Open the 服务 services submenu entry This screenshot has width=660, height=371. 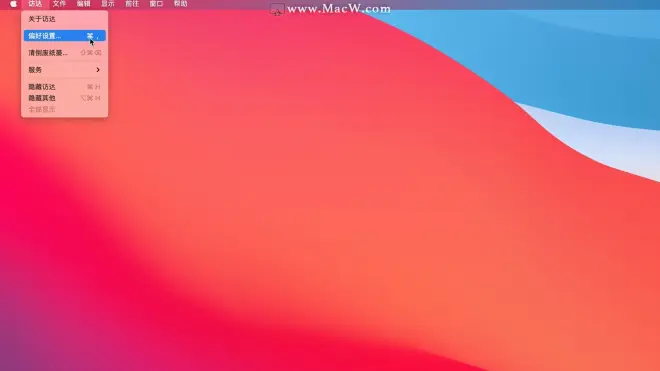[64, 70]
